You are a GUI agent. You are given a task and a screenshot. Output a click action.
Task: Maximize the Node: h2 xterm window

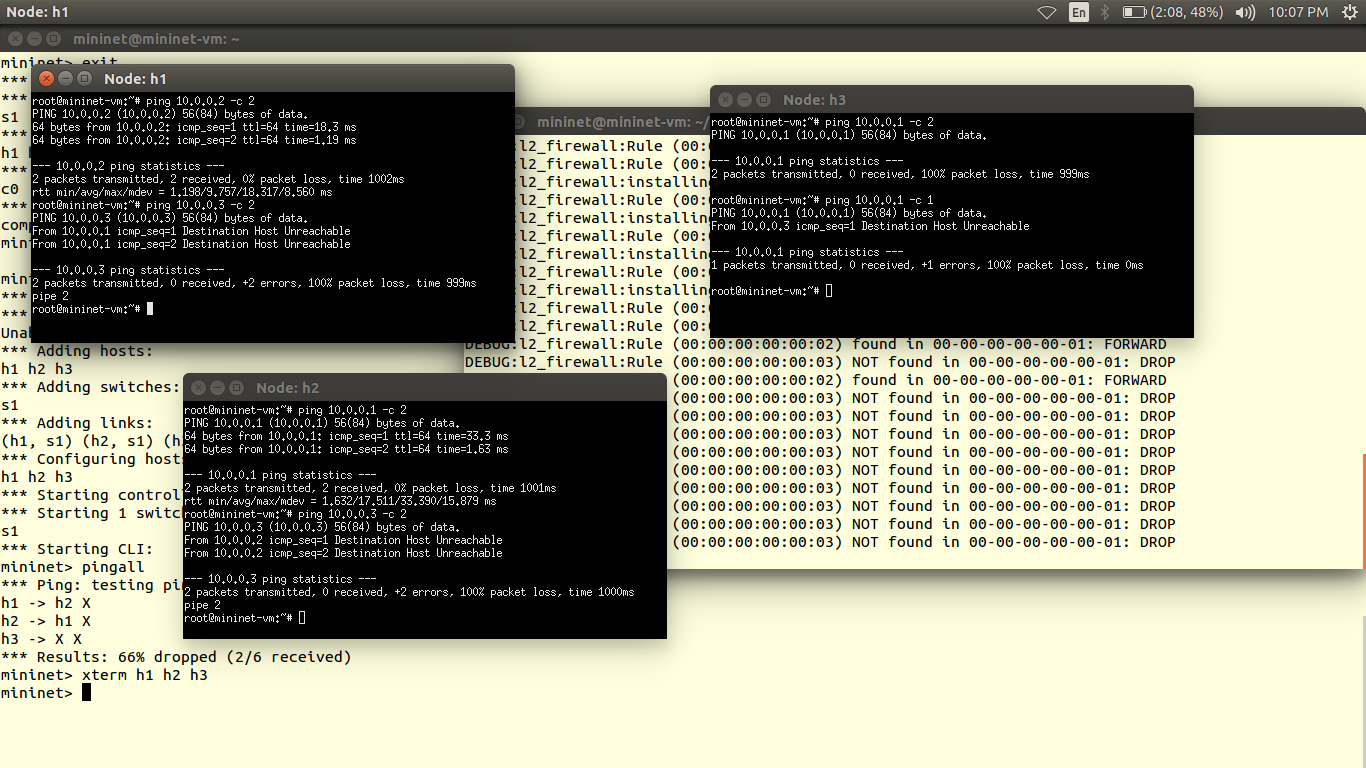tap(238, 387)
